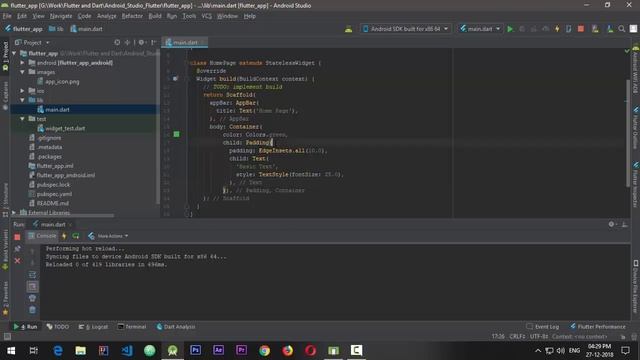Collapse the images folder arrow

[22, 72]
